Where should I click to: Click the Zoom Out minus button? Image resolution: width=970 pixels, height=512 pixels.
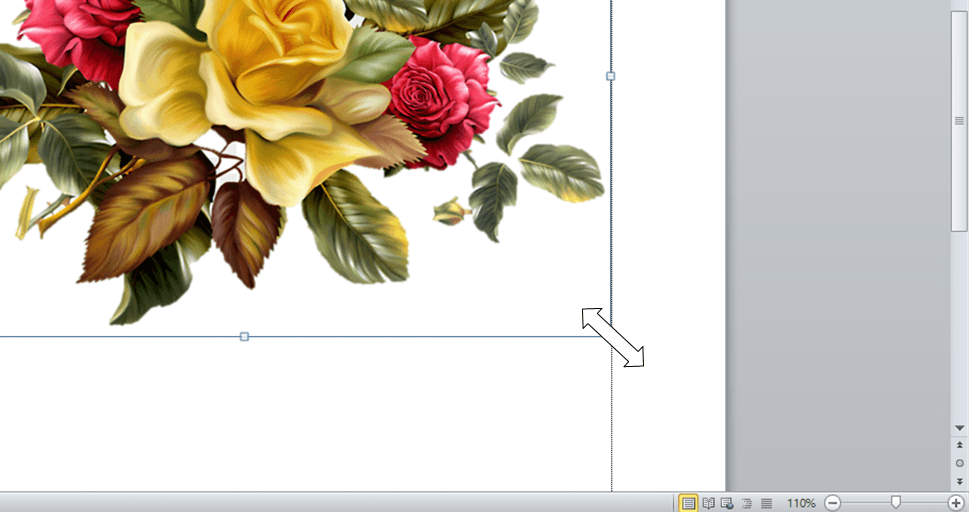pyautogui.click(x=833, y=503)
